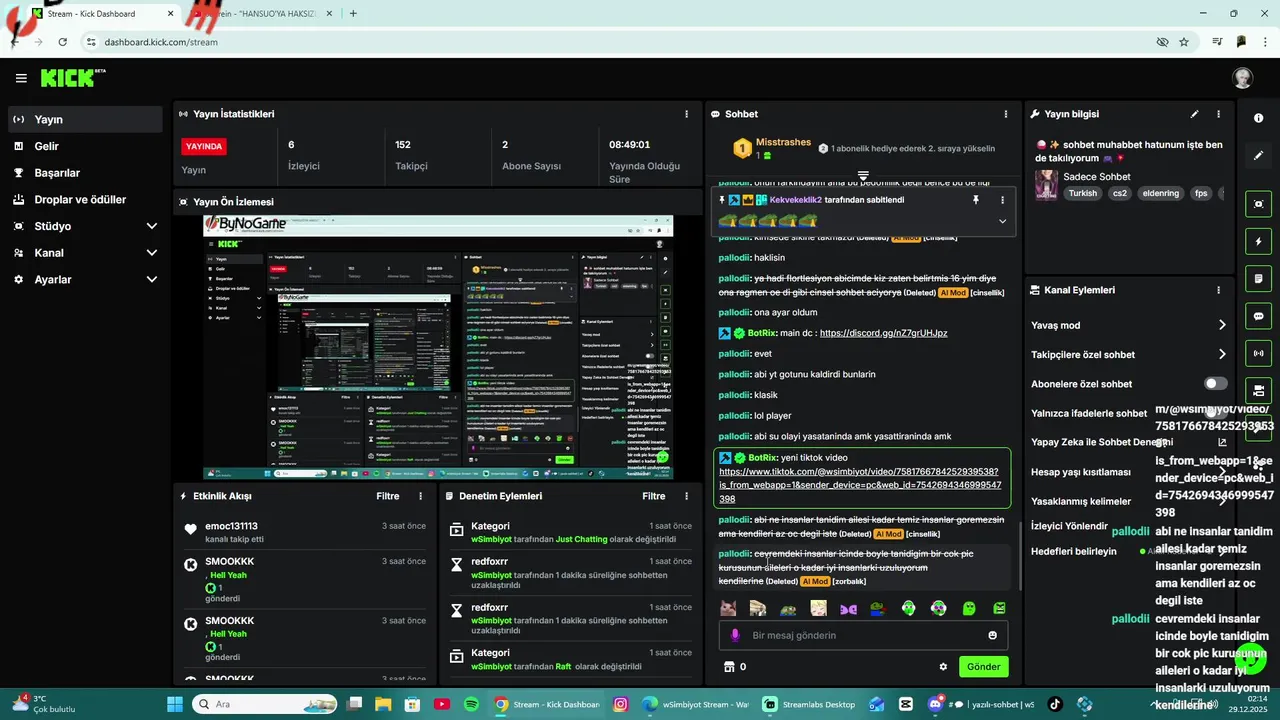Open Yayın İstatistikleri three-dot menu
The height and width of the screenshot is (720, 1280).
pyautogui.click(x=686, y=114)
